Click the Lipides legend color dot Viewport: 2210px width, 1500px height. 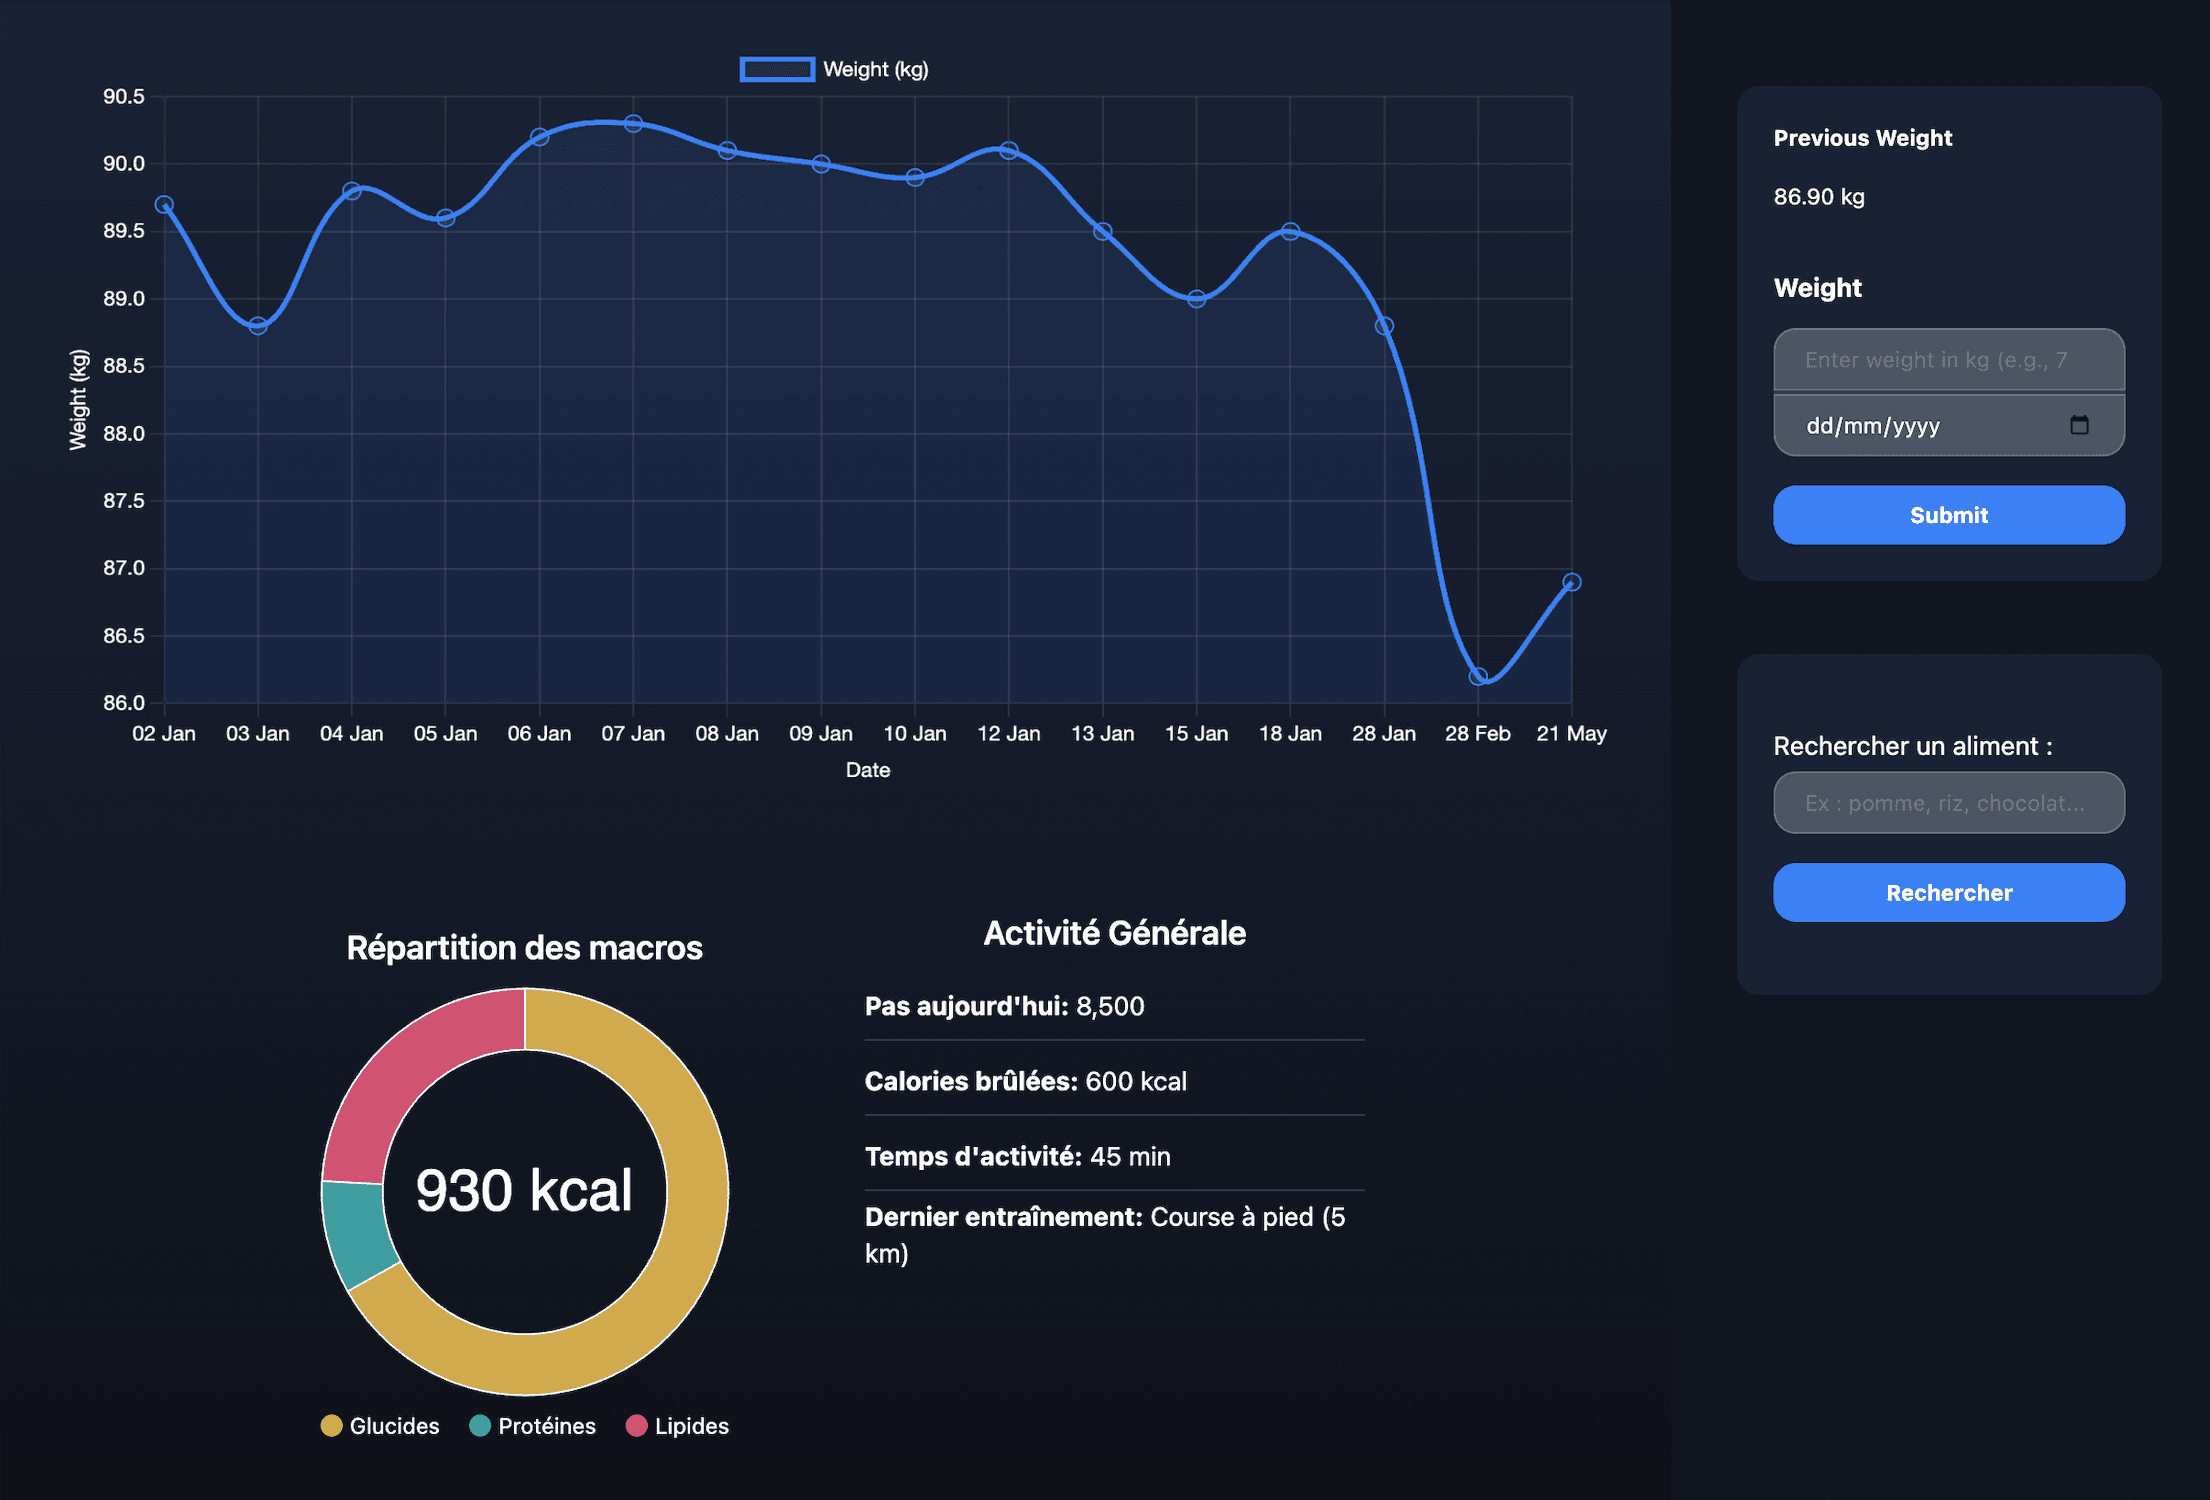pyautogui.click(x=638, y=1426)
